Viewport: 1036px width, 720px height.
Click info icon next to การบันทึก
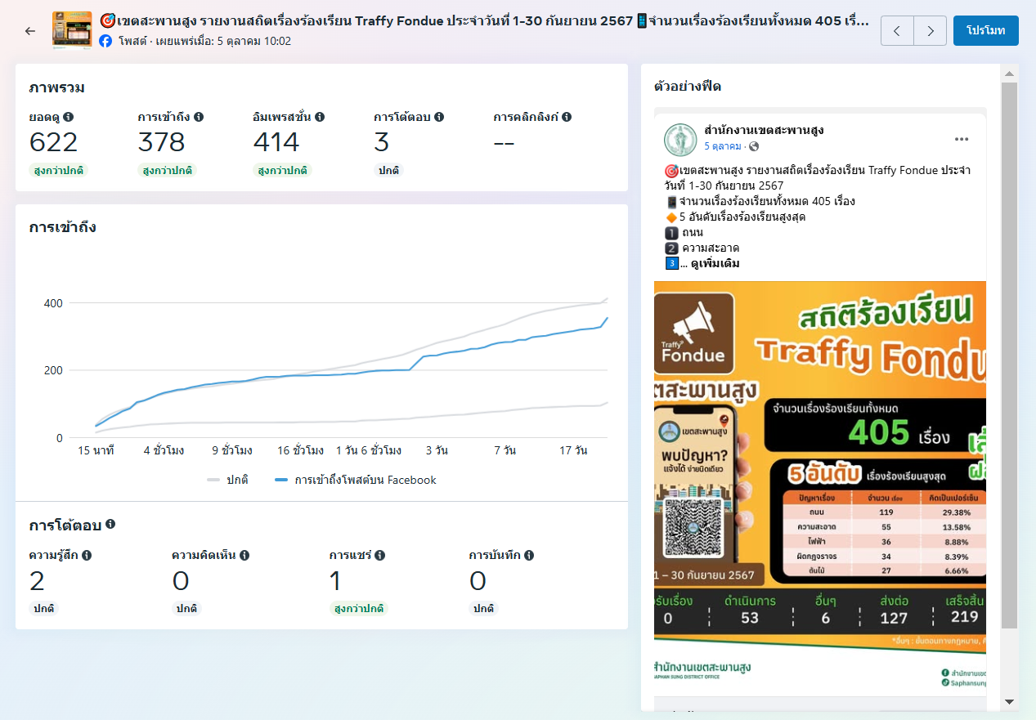point(529,555)
